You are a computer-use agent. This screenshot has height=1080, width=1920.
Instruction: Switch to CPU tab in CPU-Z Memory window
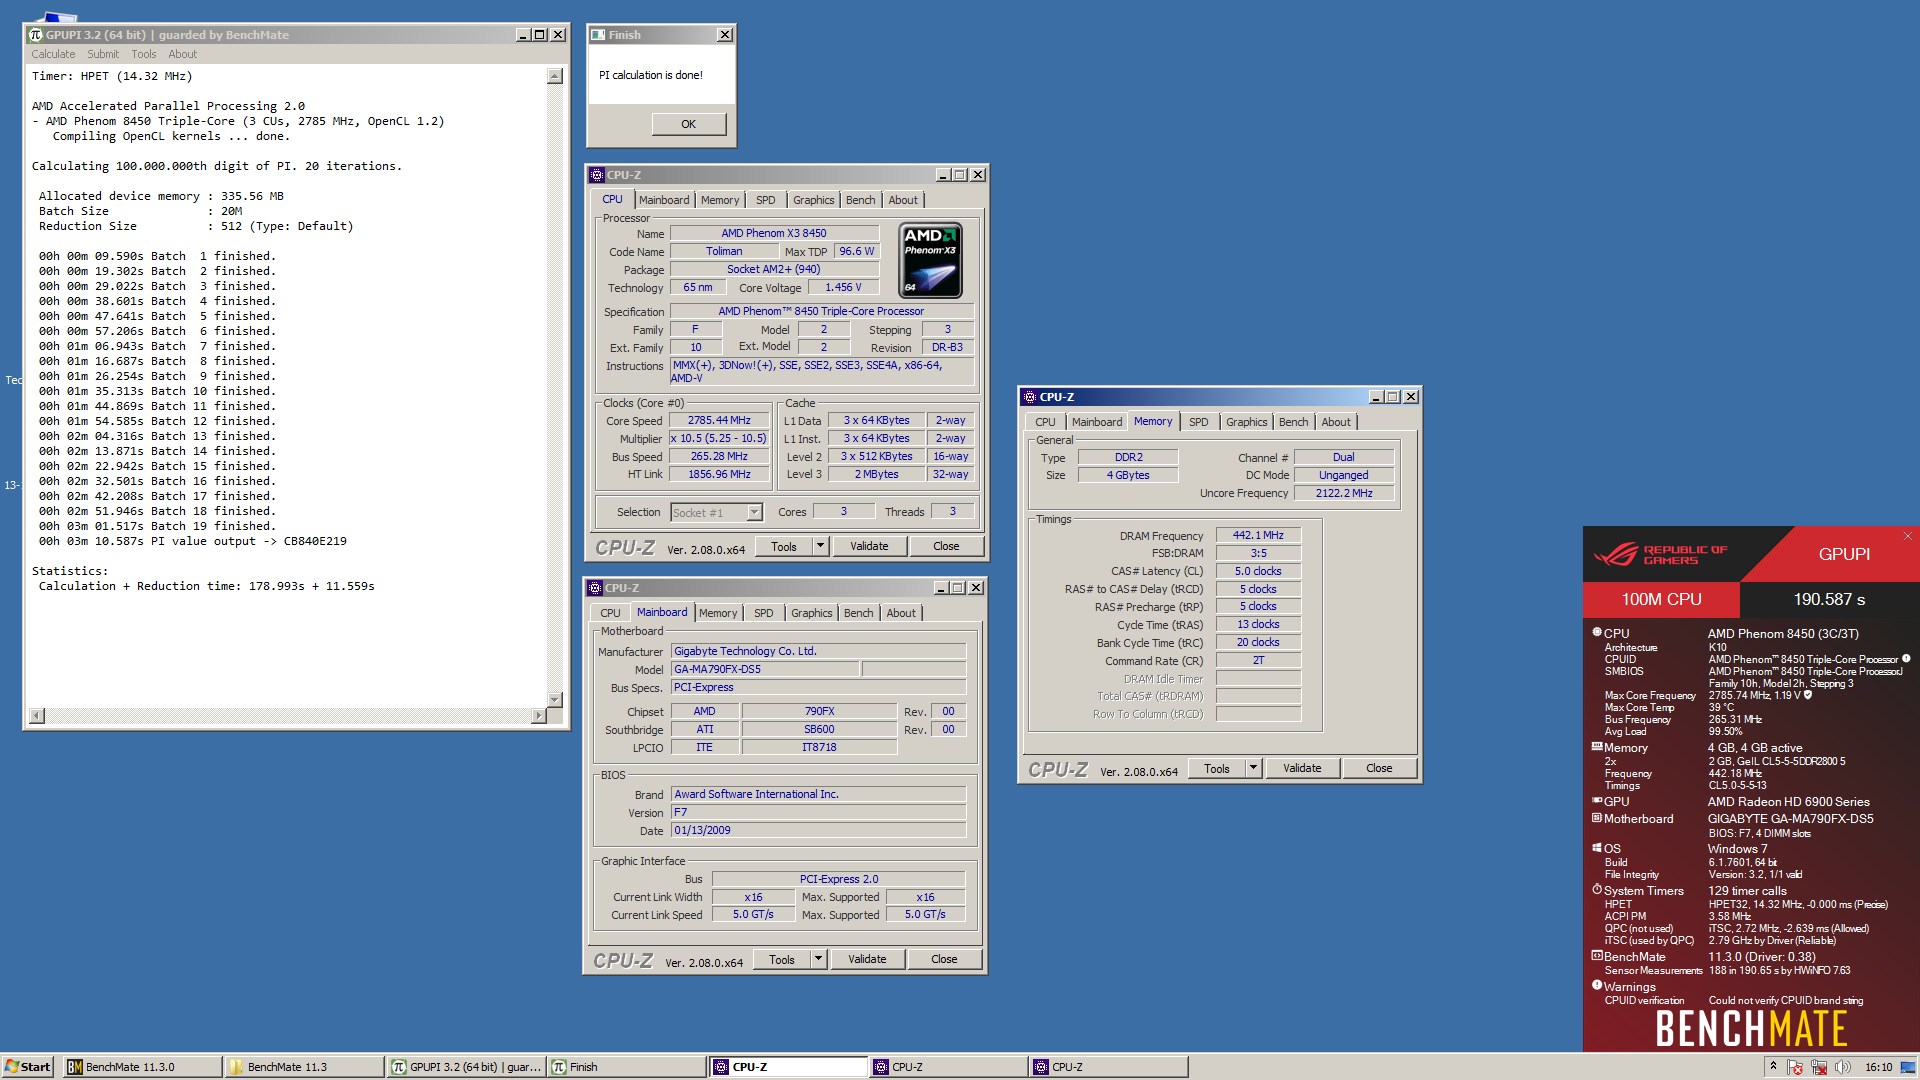tap(1045, 422)
